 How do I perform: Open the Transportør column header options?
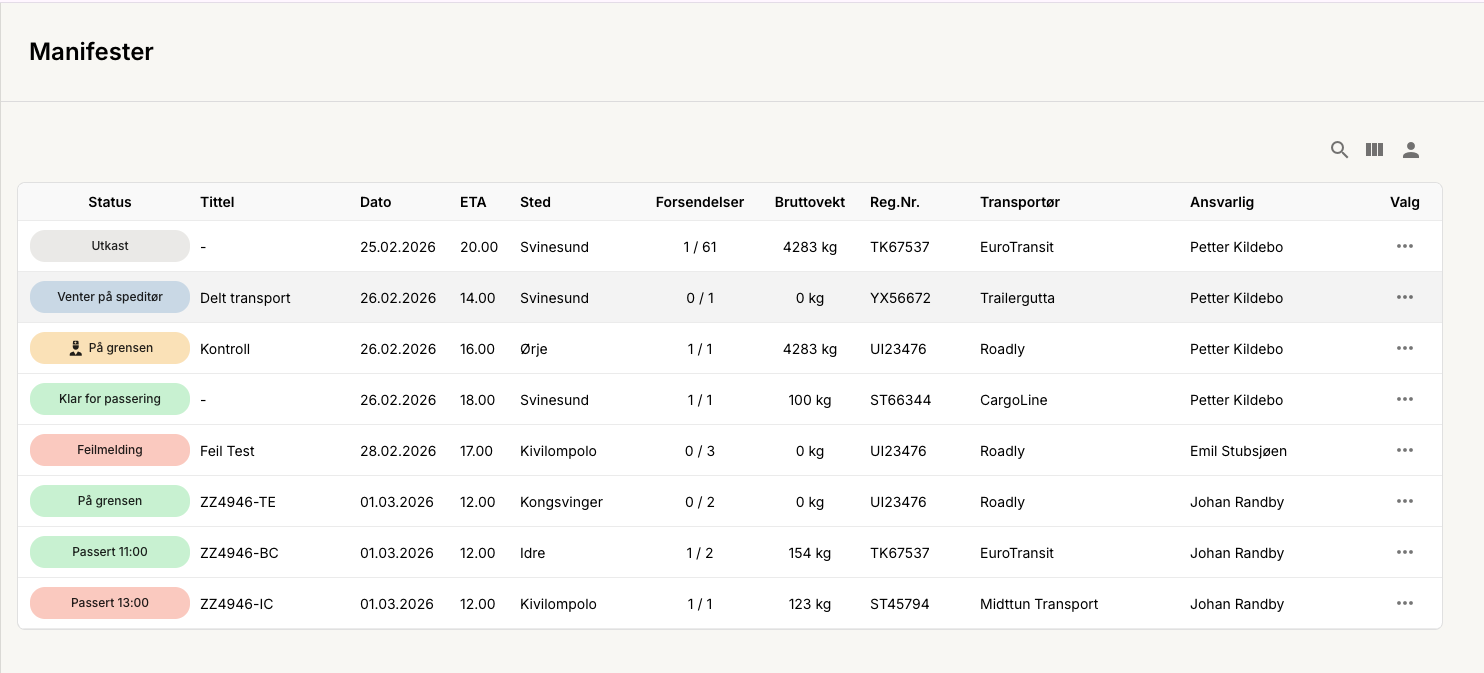point(1020,202)
